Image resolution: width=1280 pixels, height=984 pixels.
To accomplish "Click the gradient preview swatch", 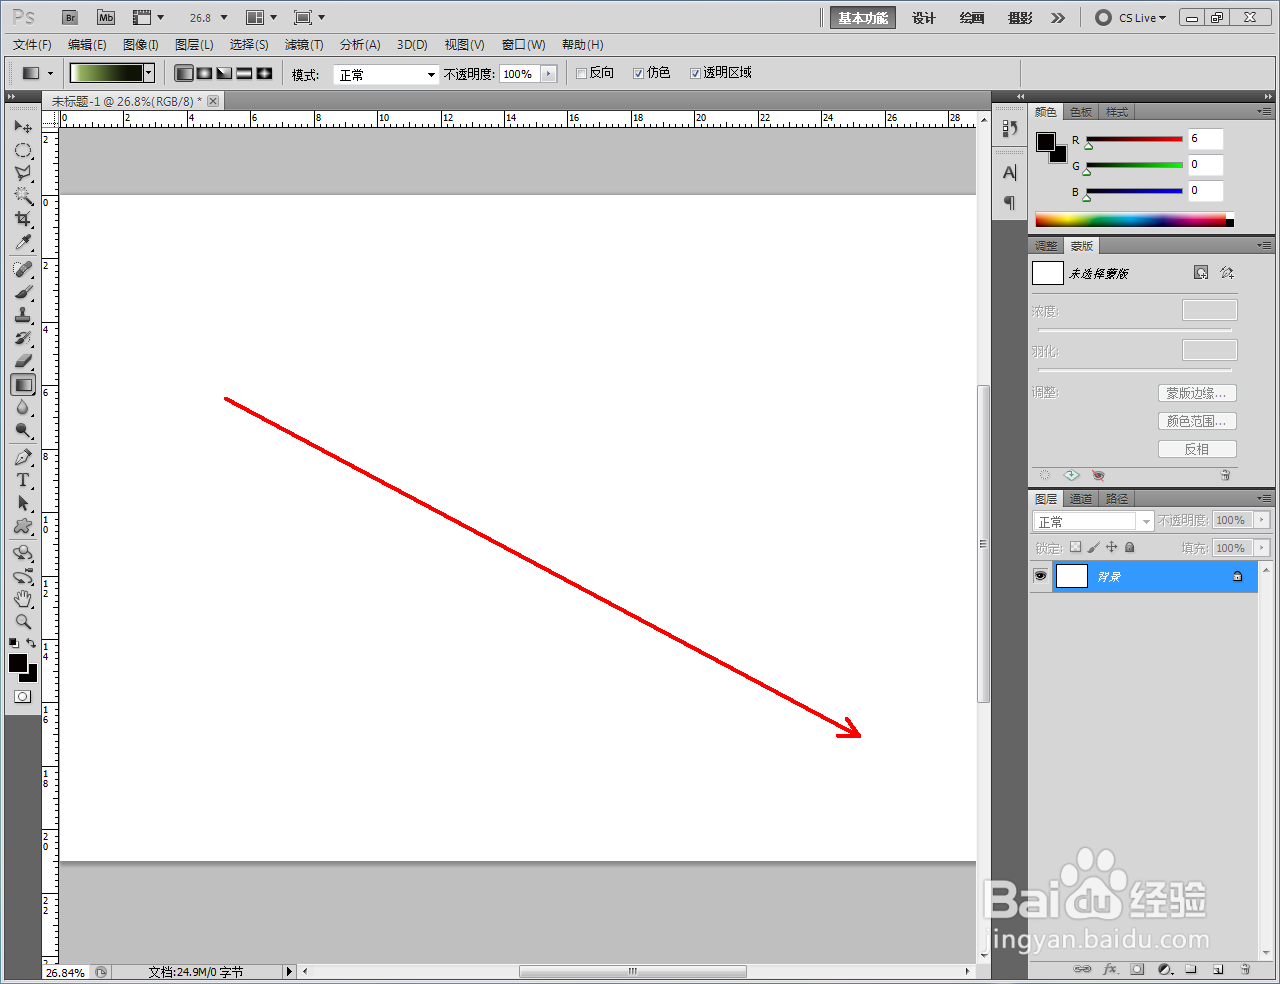I will [x=107, y=73].
